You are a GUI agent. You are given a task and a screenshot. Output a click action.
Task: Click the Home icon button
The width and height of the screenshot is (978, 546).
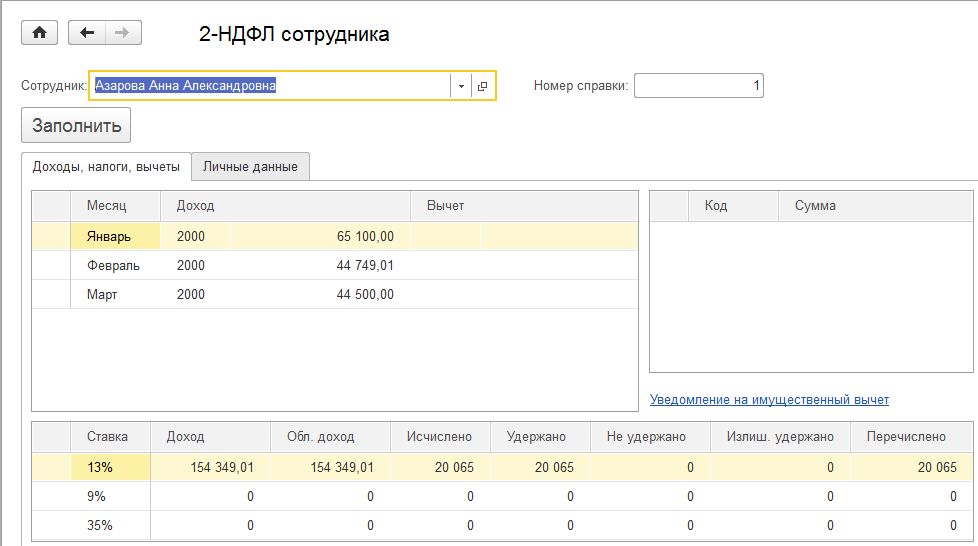(40, 33)
